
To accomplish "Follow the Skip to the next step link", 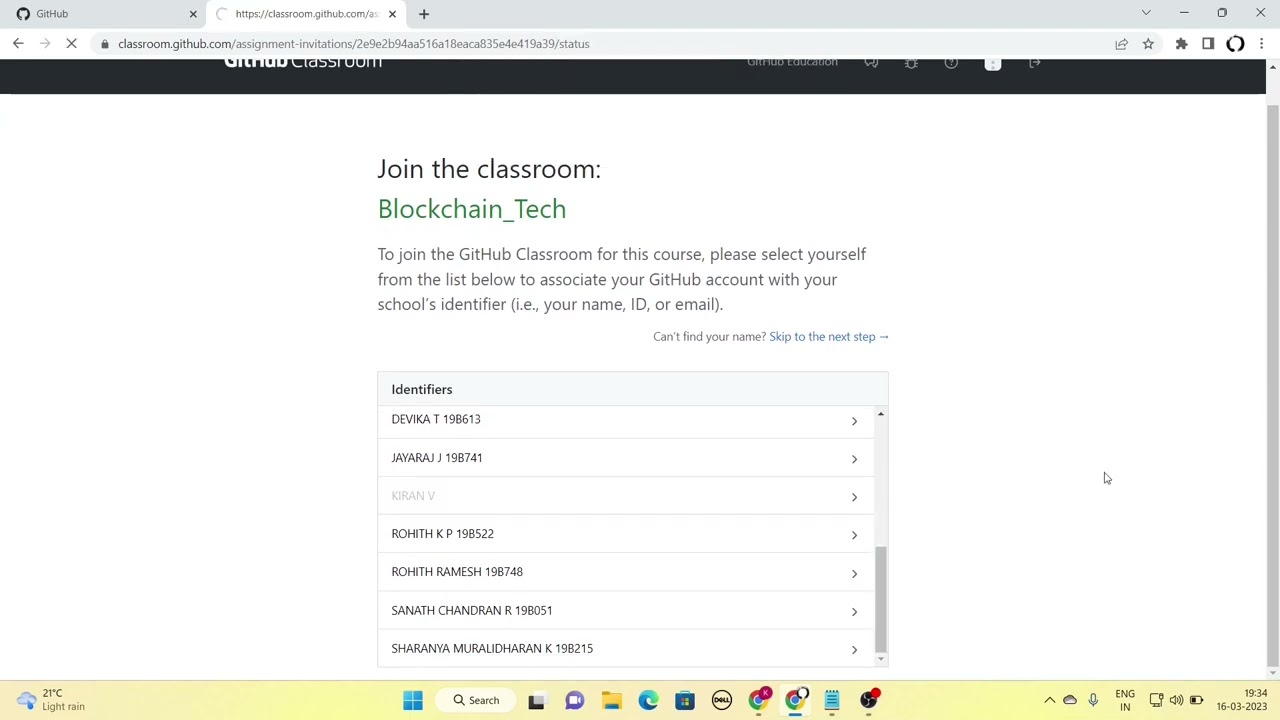I will coord(829,337).
